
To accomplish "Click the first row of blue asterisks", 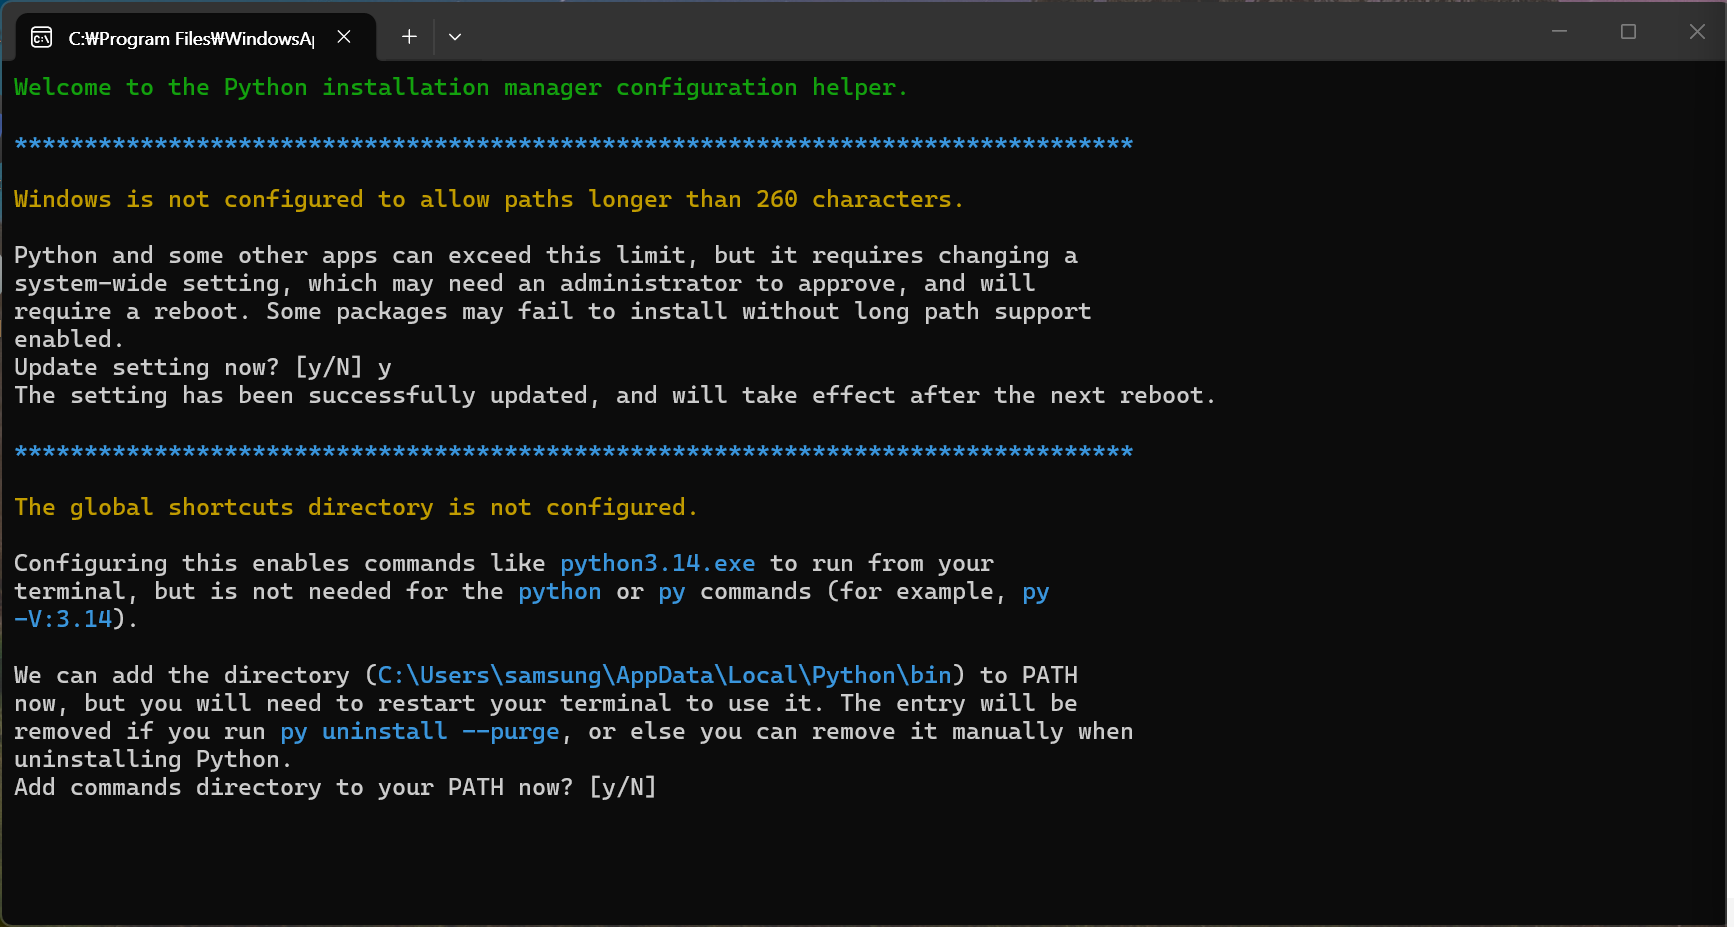I will [574, 144].
